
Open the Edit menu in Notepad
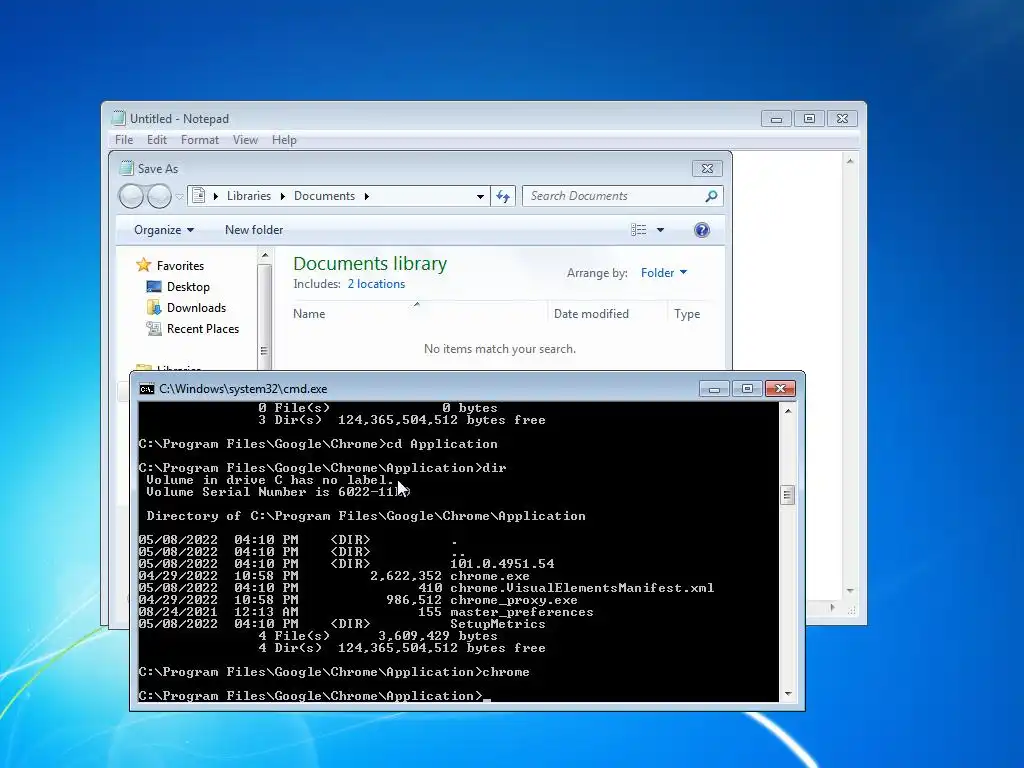point(157,140)
